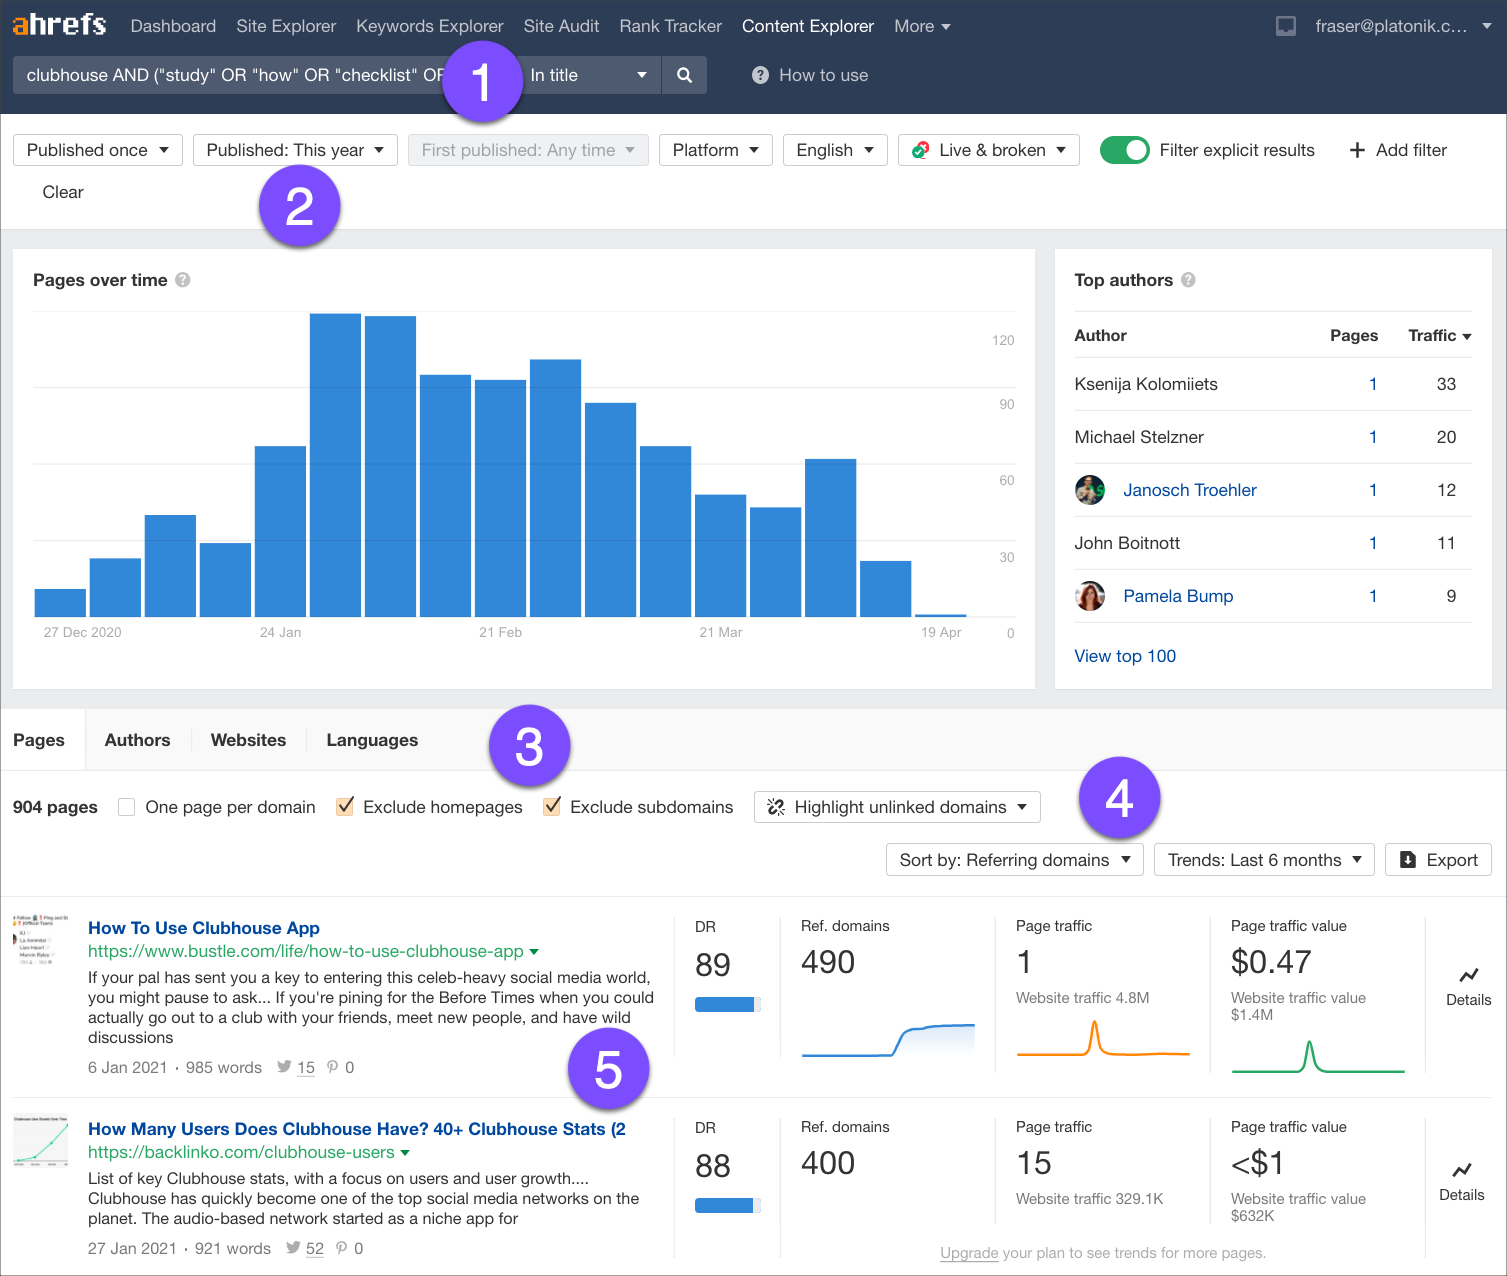Open View top 100 authors link
1507x1276 pixels.
(x=1125, y=656)
